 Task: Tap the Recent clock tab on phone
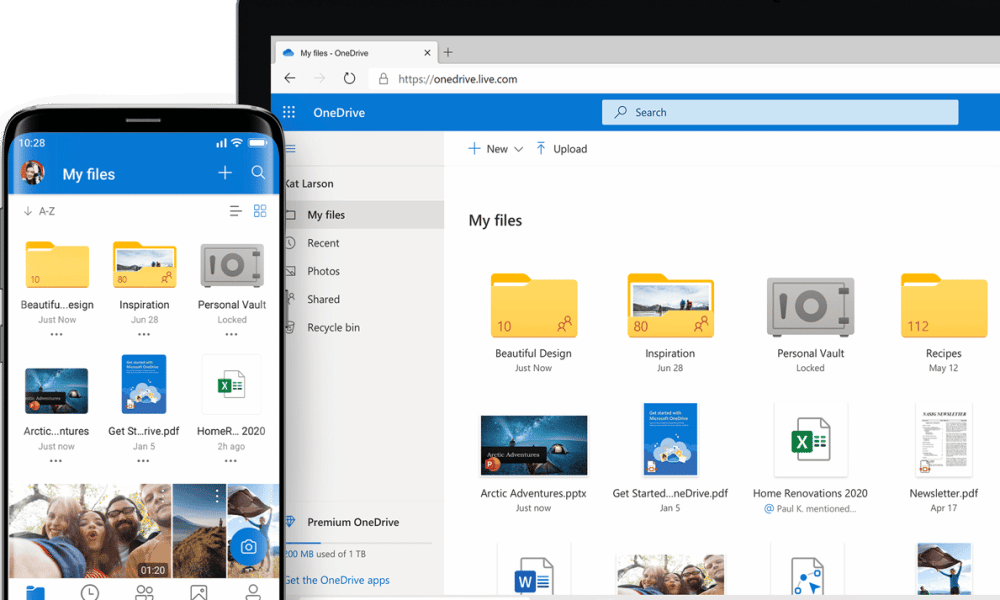tap(90, 592)
